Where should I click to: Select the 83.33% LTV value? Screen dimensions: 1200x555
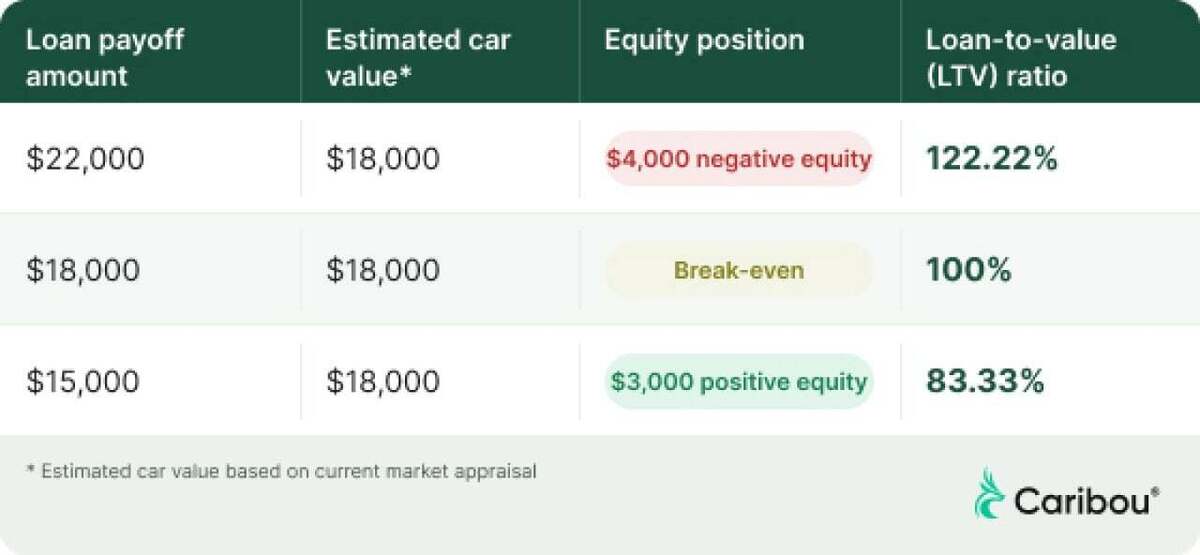pyautogui.click(x=985, y=382)
